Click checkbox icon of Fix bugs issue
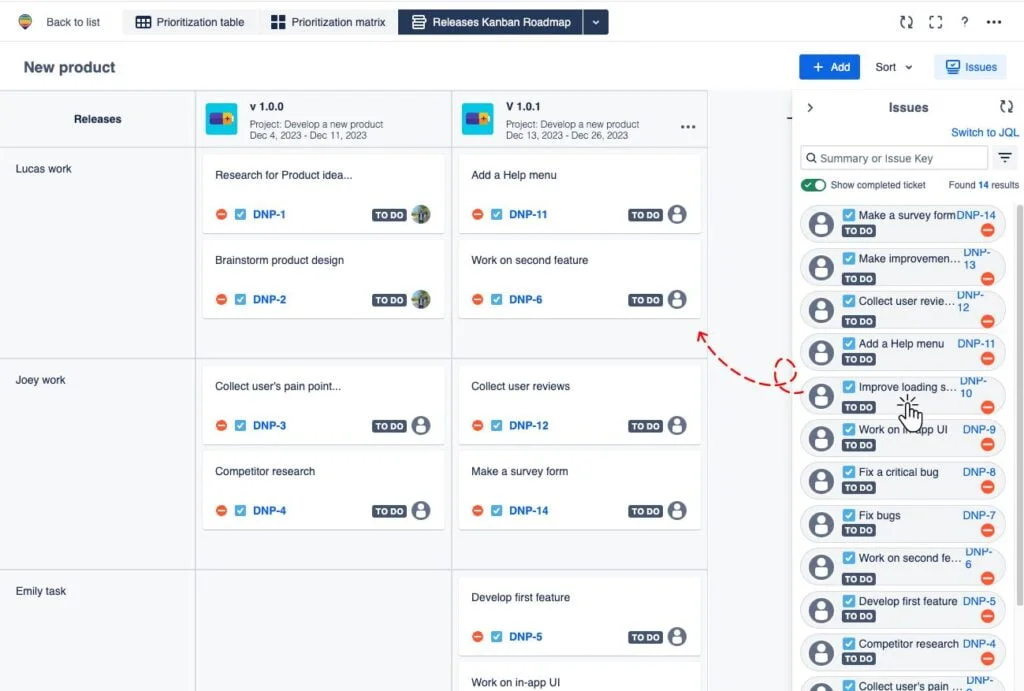 (848, 515)
